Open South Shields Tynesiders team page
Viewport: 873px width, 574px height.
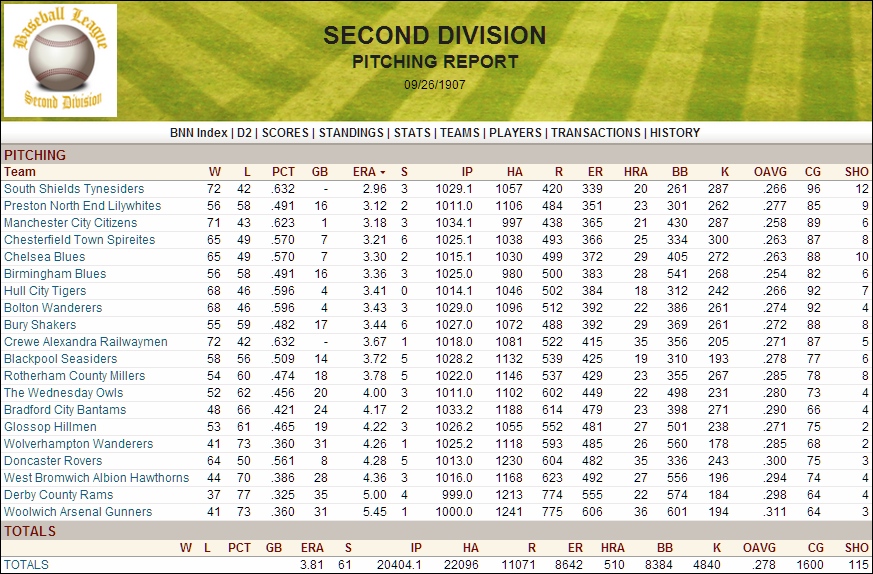(x=74, y=189)
